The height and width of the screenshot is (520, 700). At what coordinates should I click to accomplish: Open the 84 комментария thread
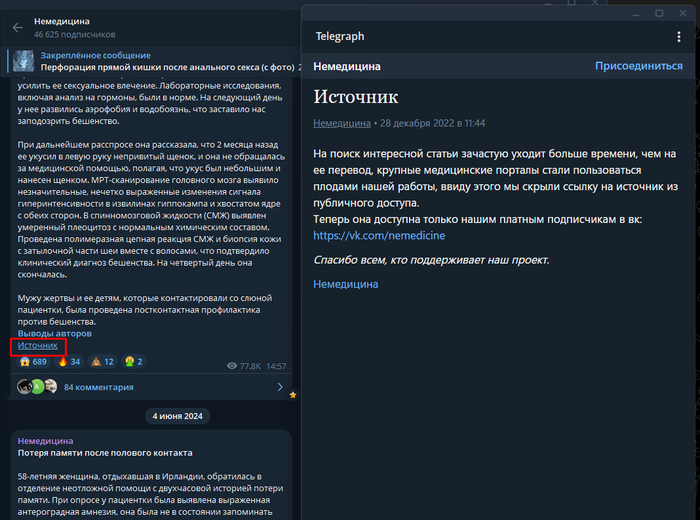click(x=98, y=387)
